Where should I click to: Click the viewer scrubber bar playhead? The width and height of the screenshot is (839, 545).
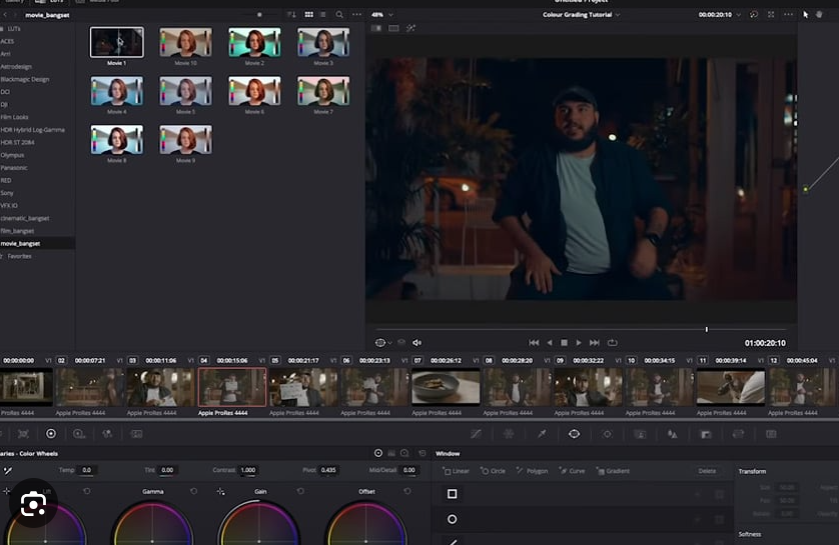pos(706,329)
